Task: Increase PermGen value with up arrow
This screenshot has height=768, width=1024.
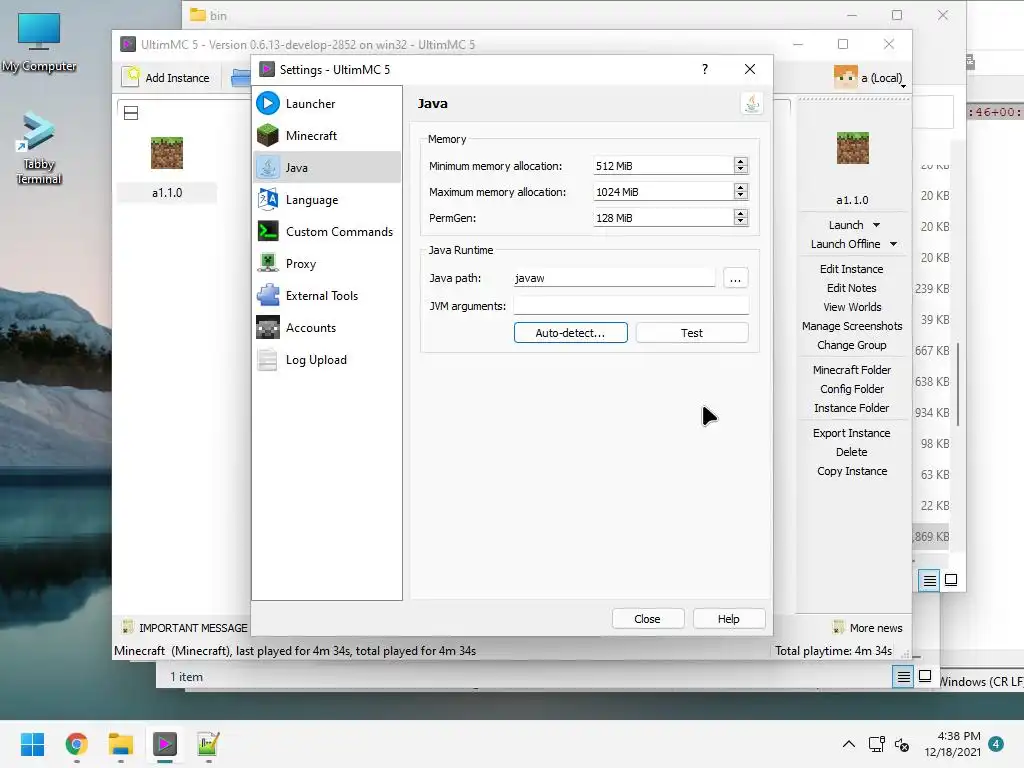Action: (x=741, y=214)
